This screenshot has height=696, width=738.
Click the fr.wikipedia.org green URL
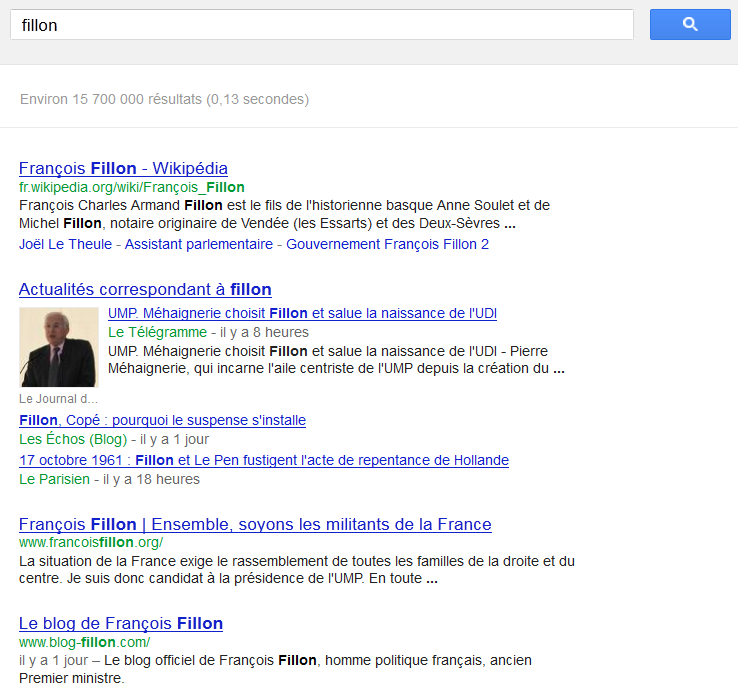(131, 187)
